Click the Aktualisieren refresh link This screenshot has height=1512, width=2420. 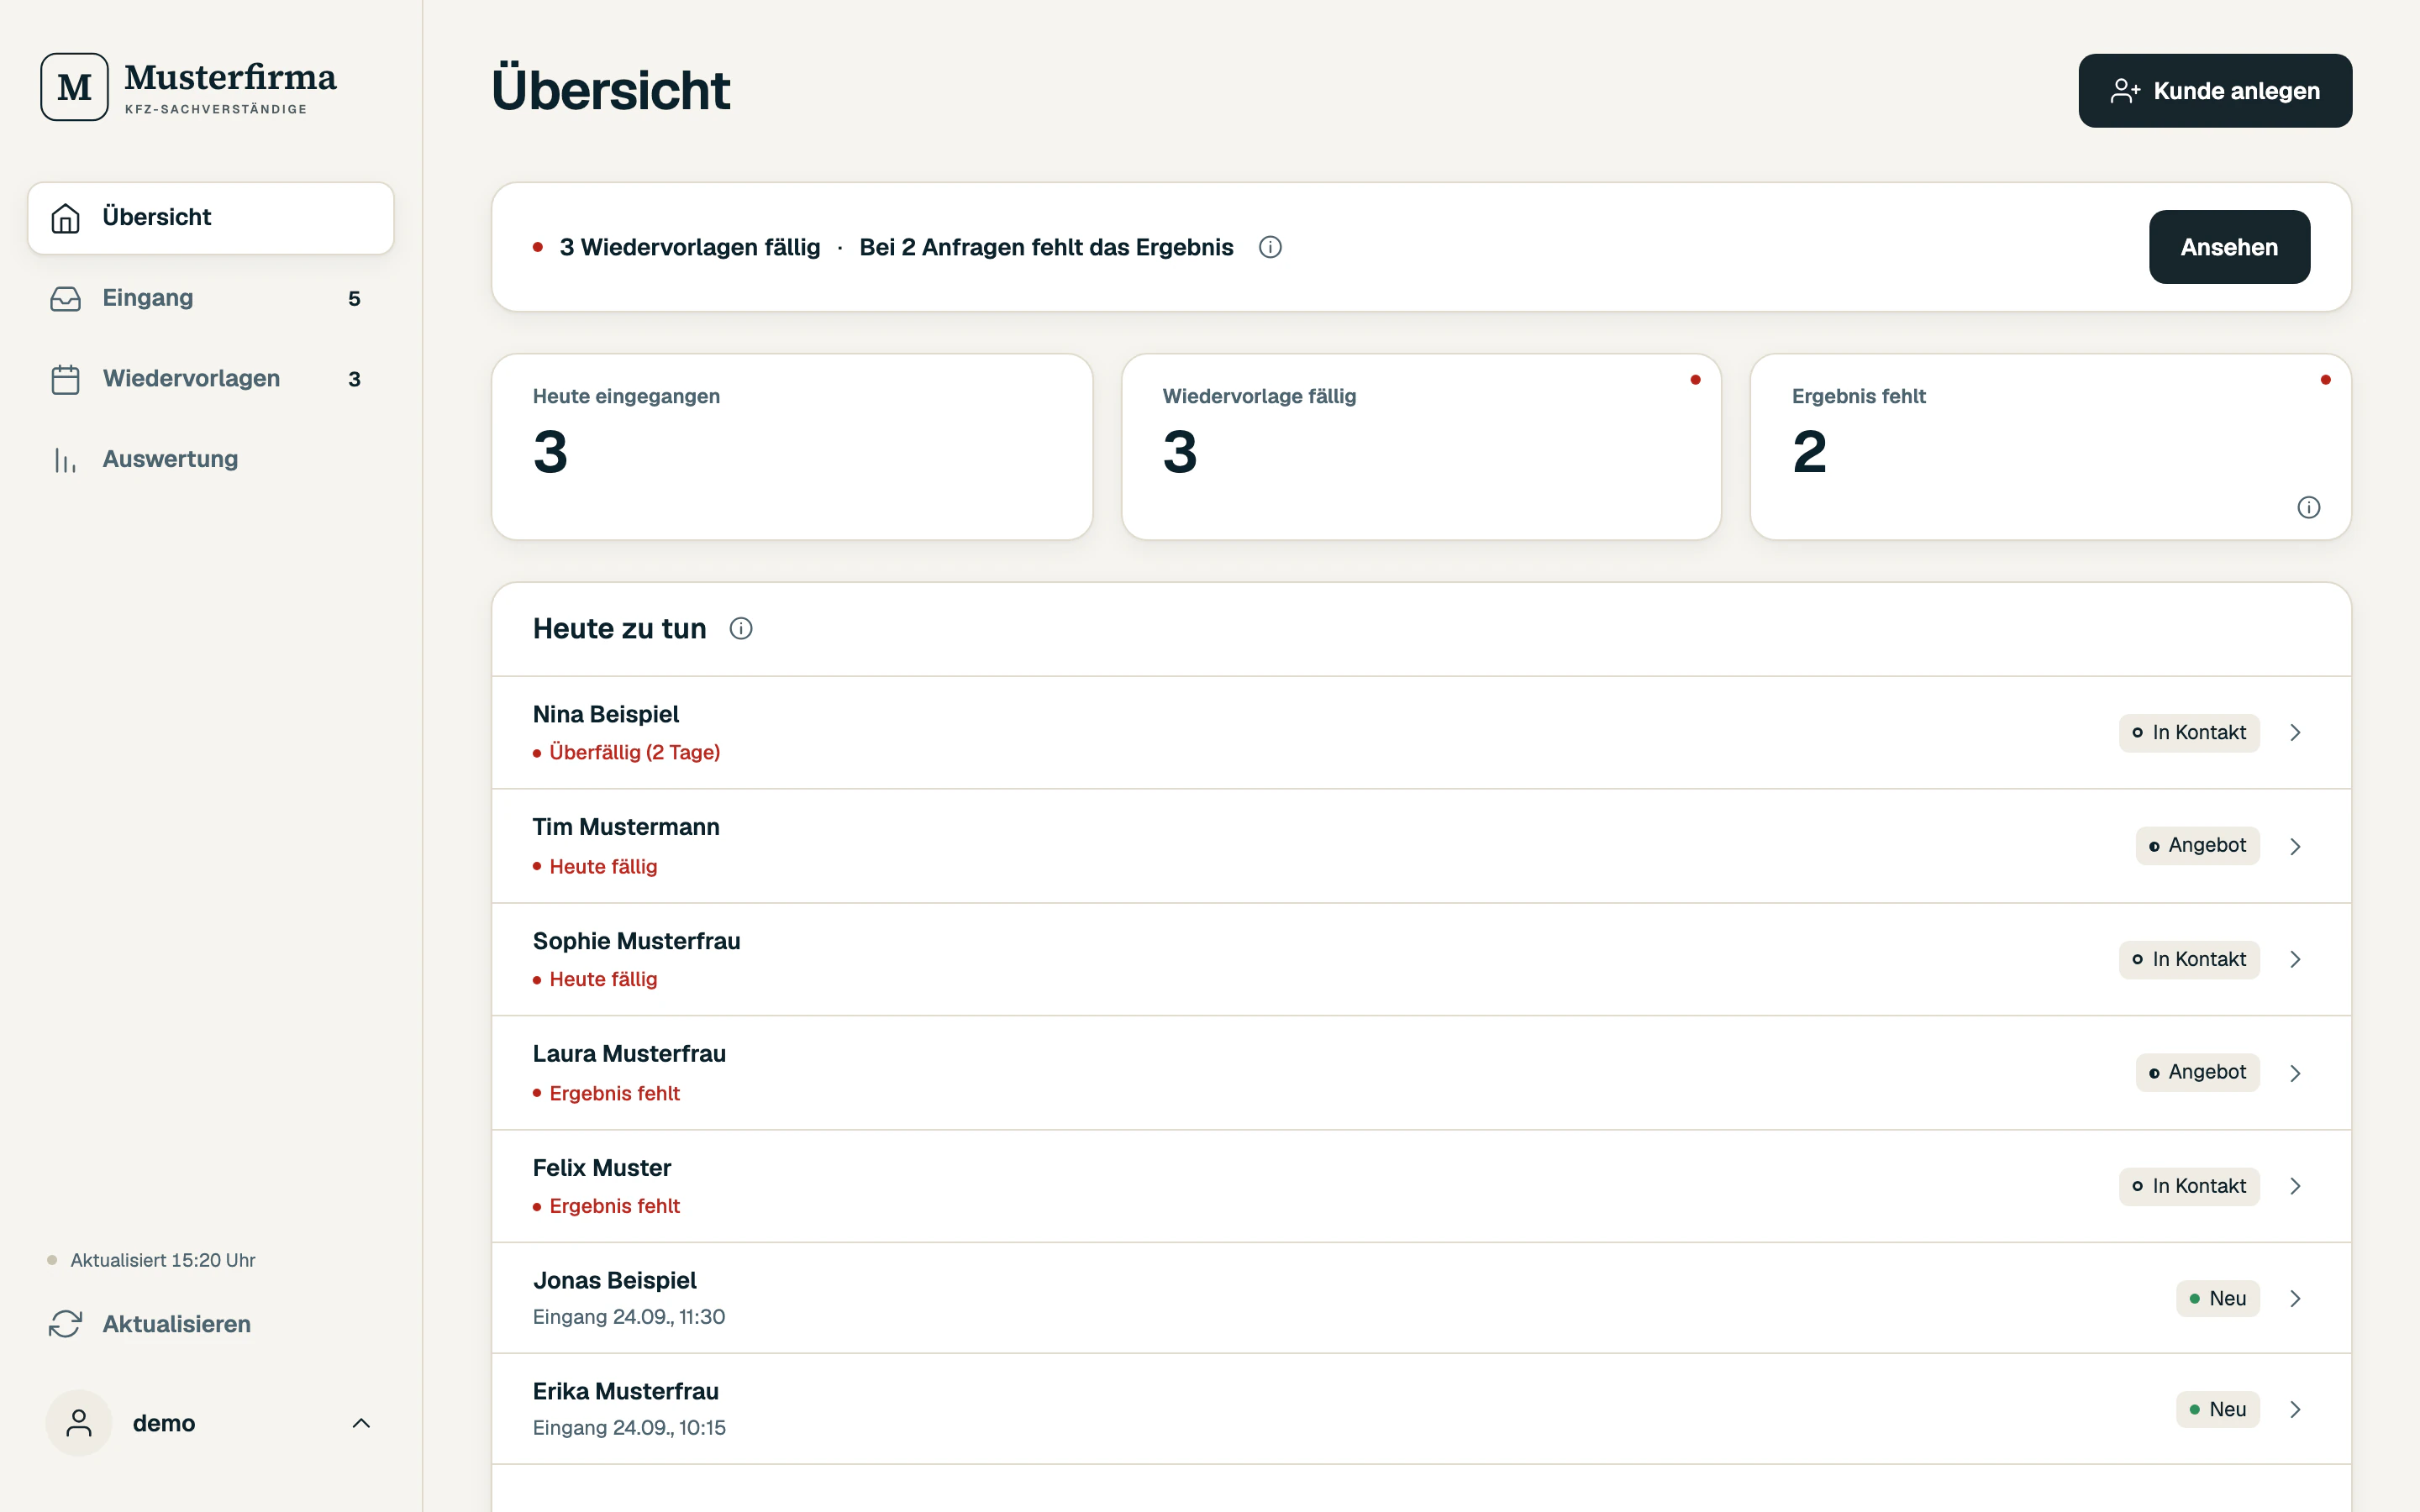(x=150, y=1324)
